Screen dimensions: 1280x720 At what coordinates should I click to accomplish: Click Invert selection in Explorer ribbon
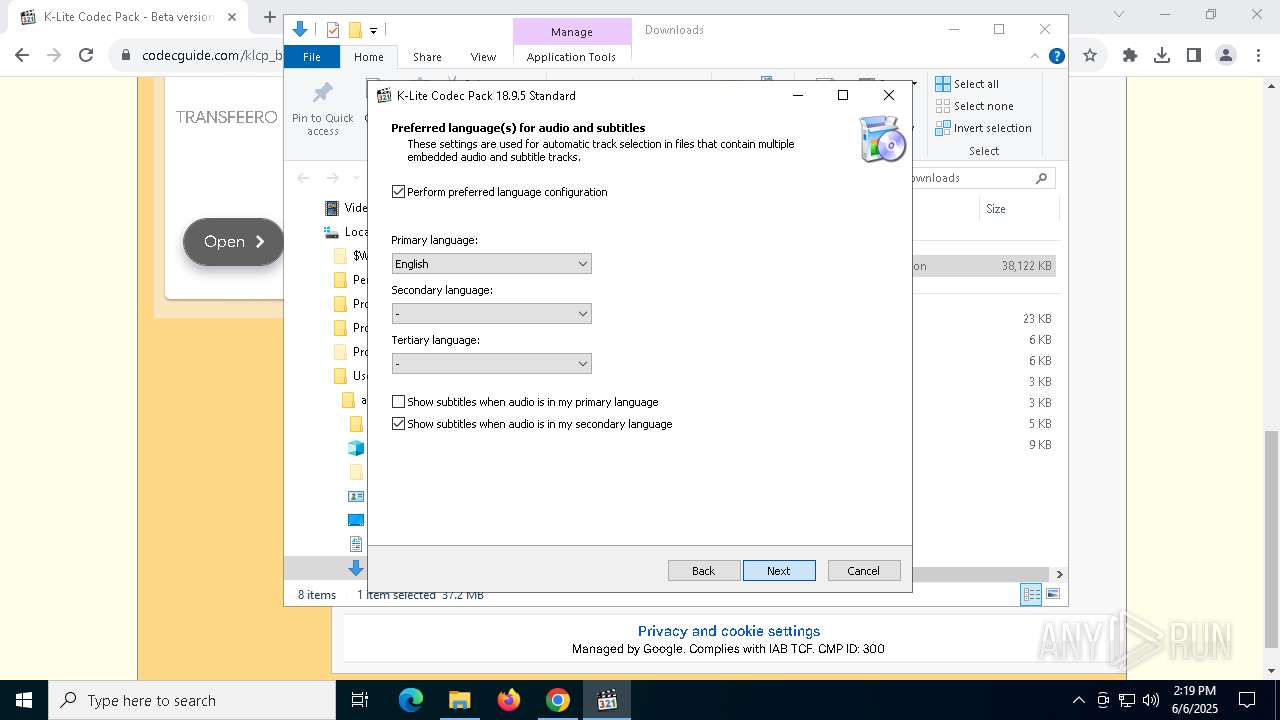pos(983,128)
